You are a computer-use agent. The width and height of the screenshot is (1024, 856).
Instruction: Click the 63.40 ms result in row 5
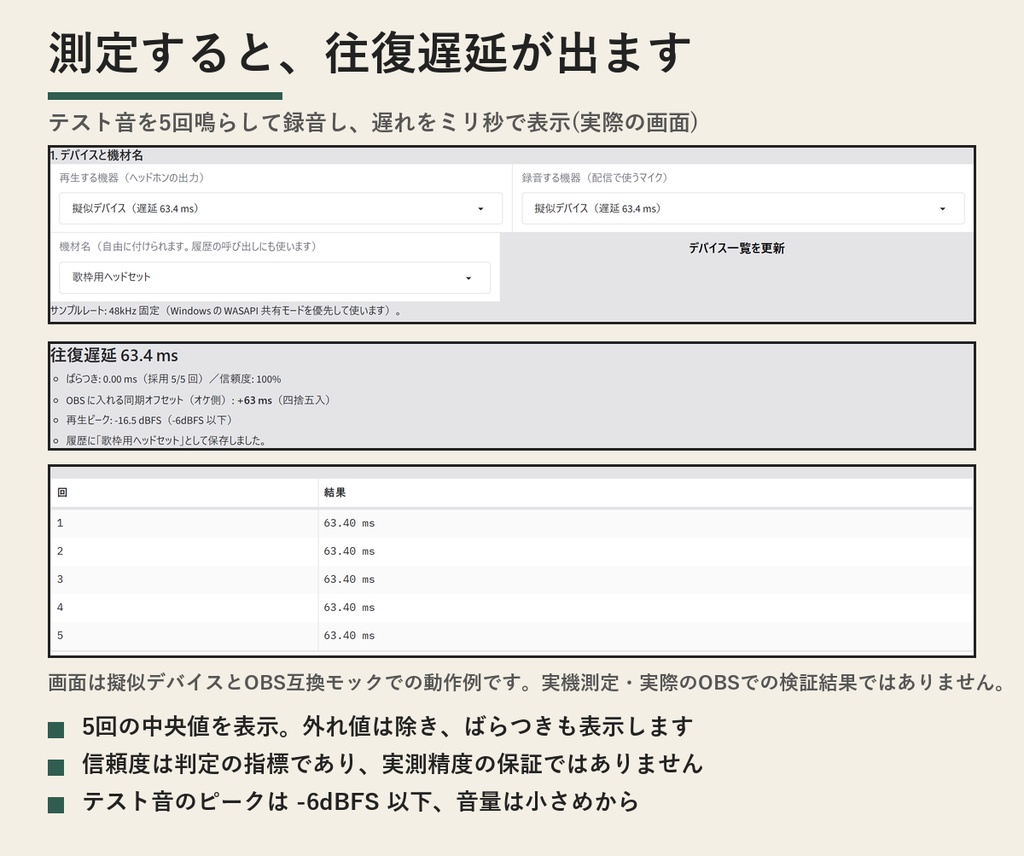pos(349,635)
